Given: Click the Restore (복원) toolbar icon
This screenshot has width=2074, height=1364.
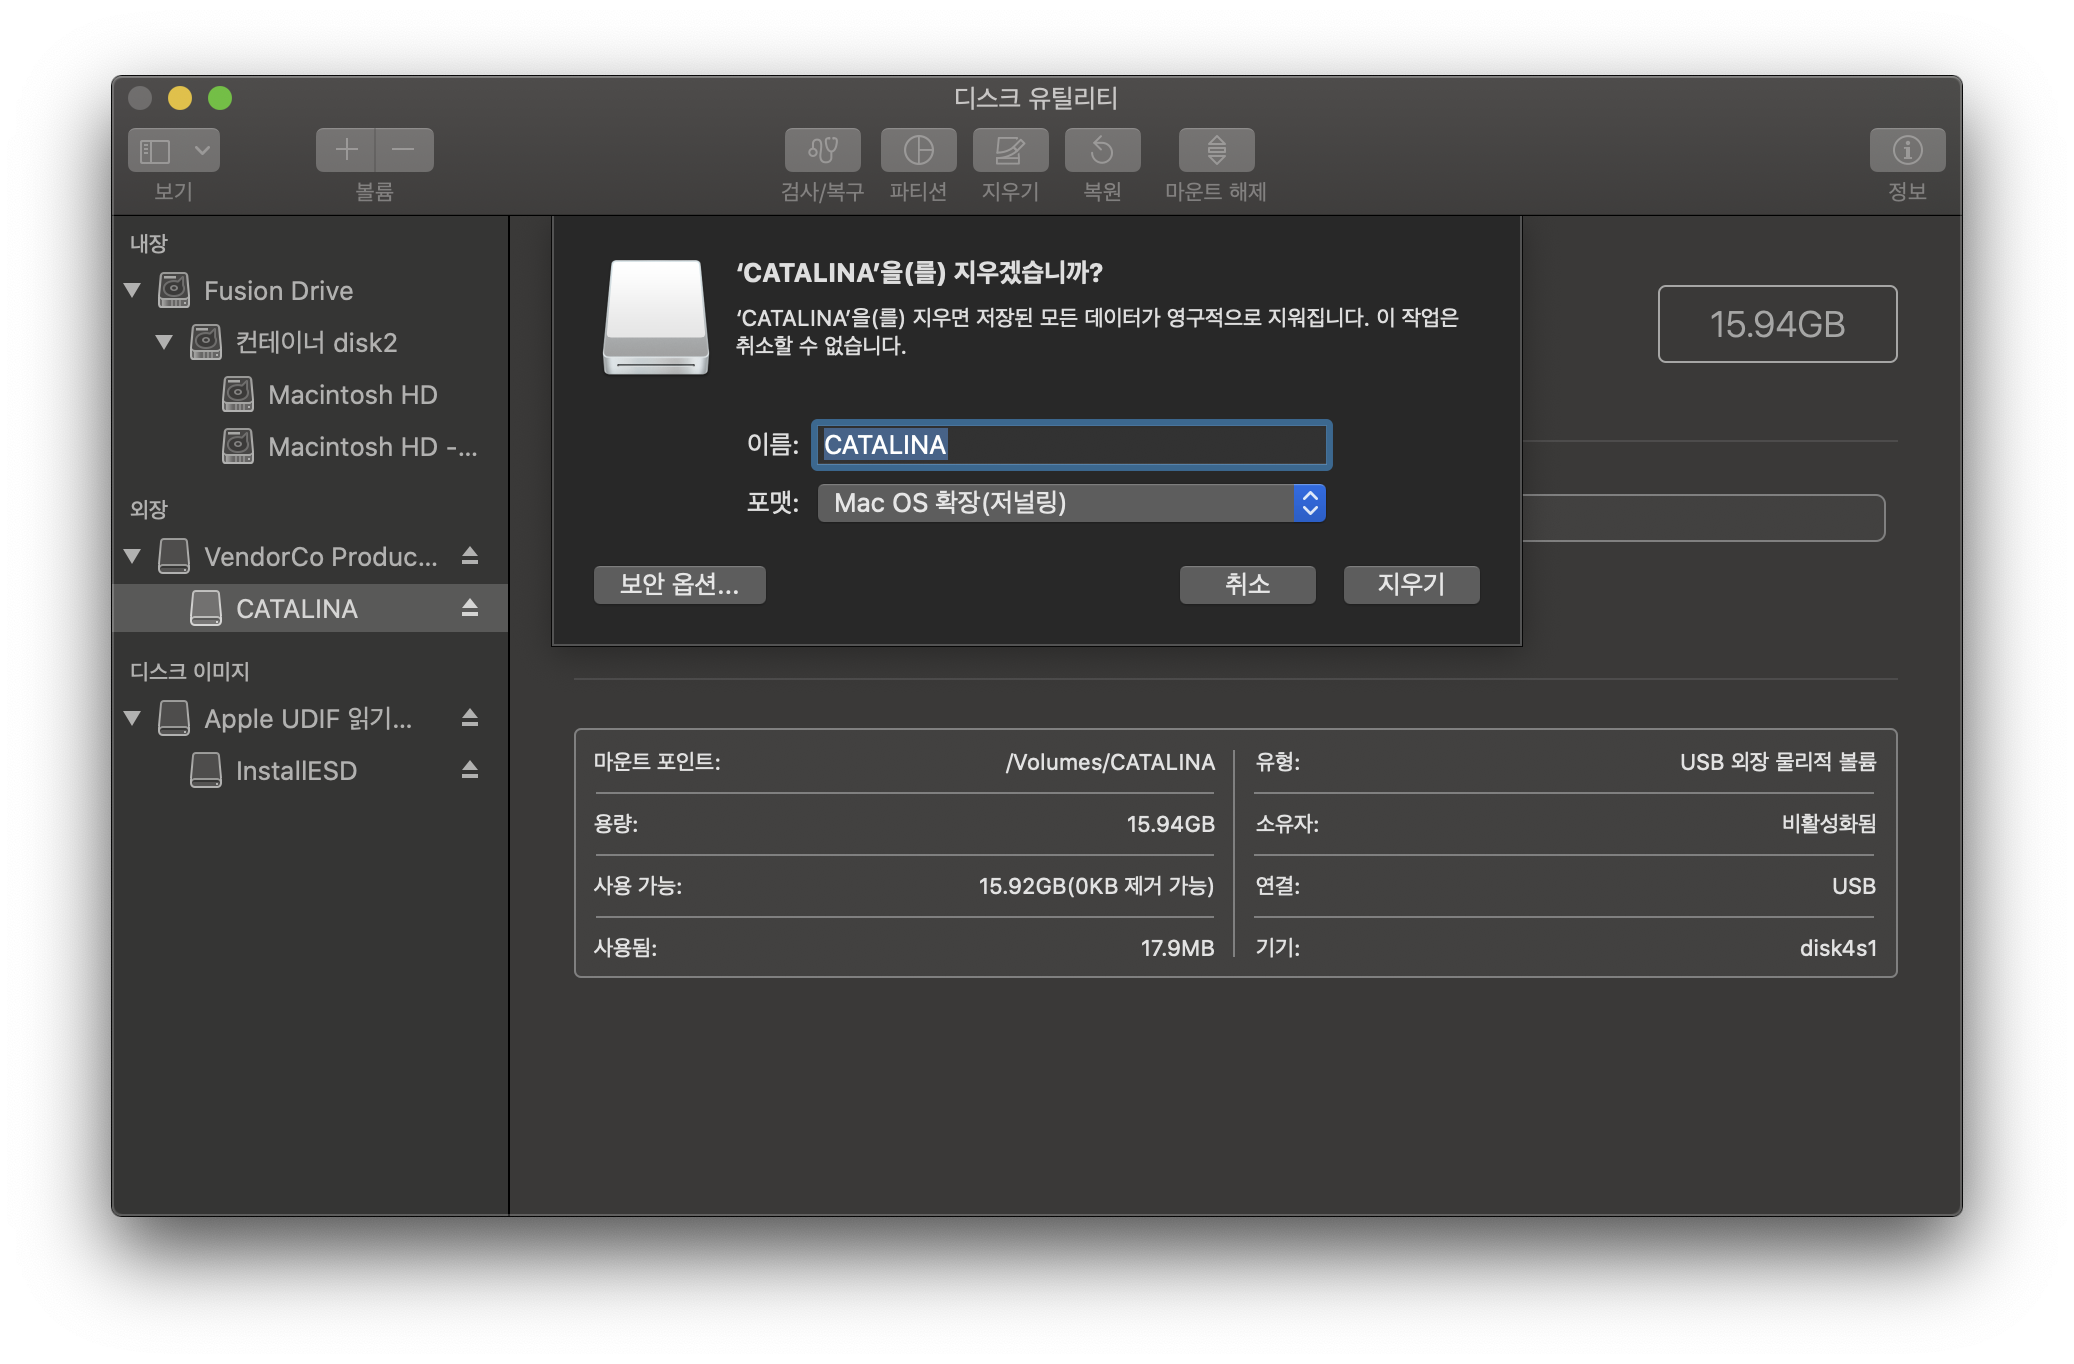Looking at the screenshot, I should tap(1102, 150).
